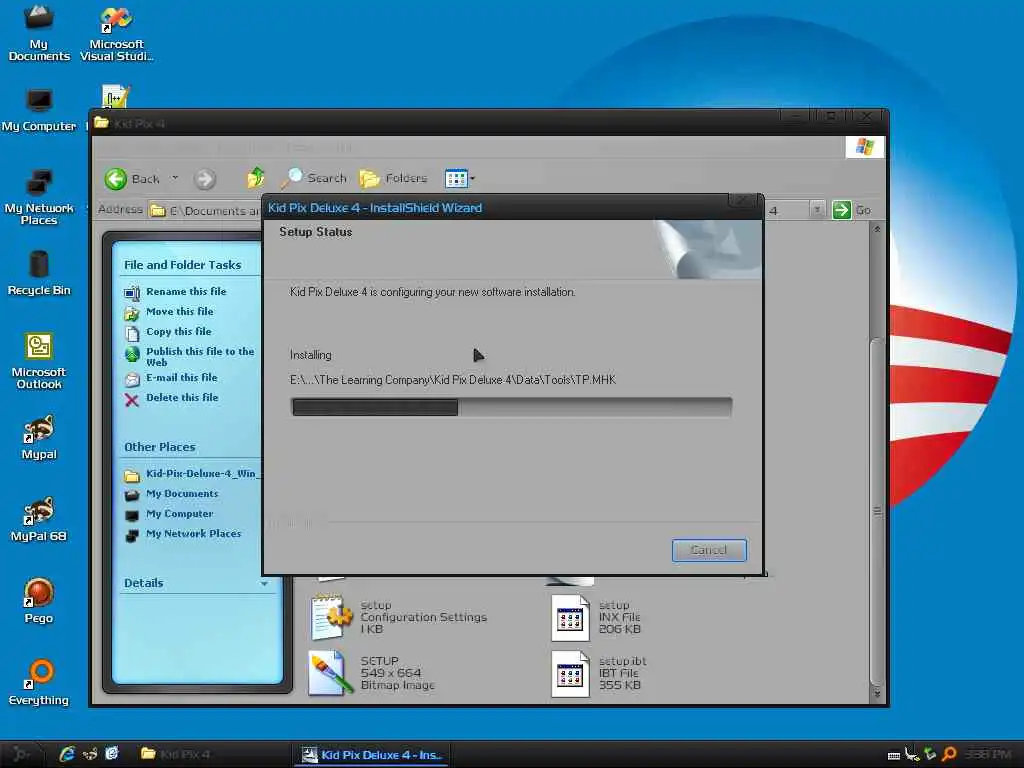Cancel the Kid Pix Deluxe 4 installation
Screen dimensions: 1024x768
pos(709,550)
